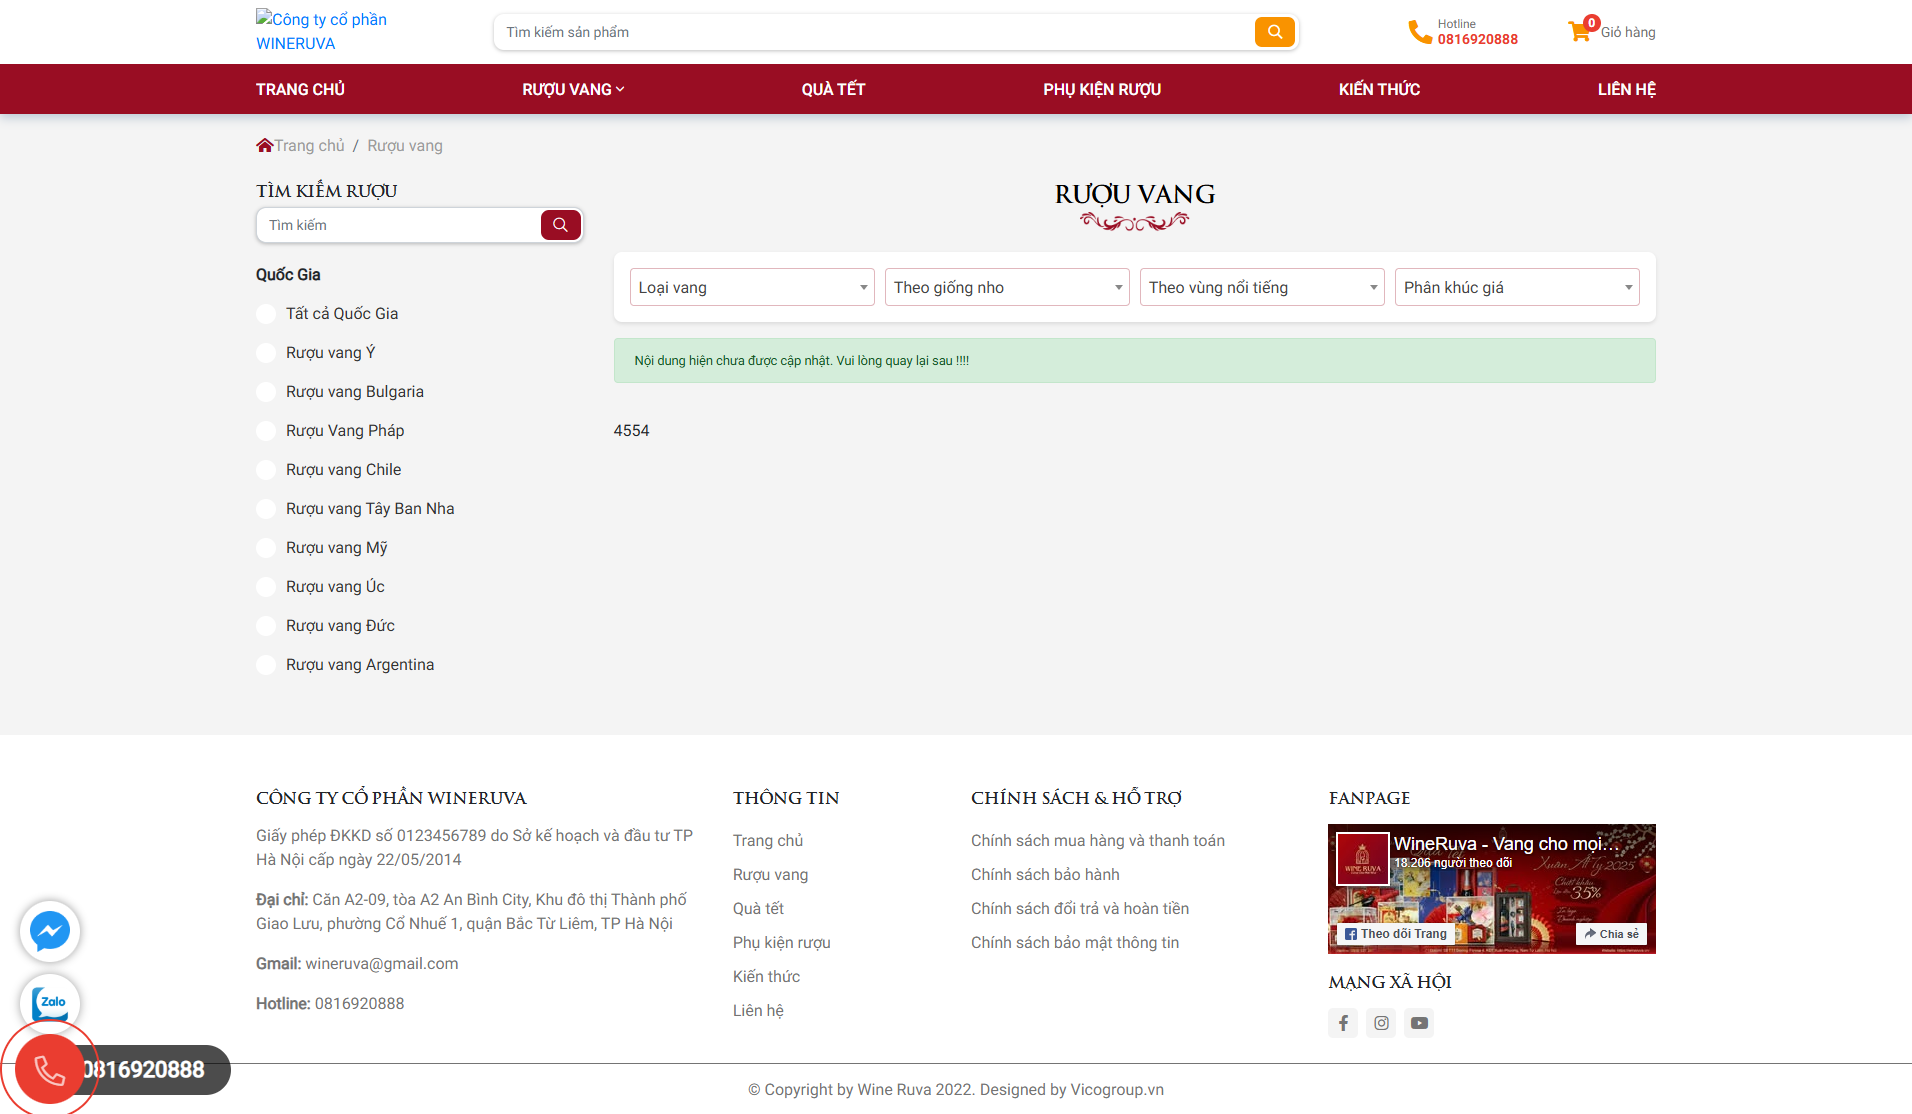Choose the Rượu vang Chile radio button
Screen dimensions: 1912x1114
(266, 470)
